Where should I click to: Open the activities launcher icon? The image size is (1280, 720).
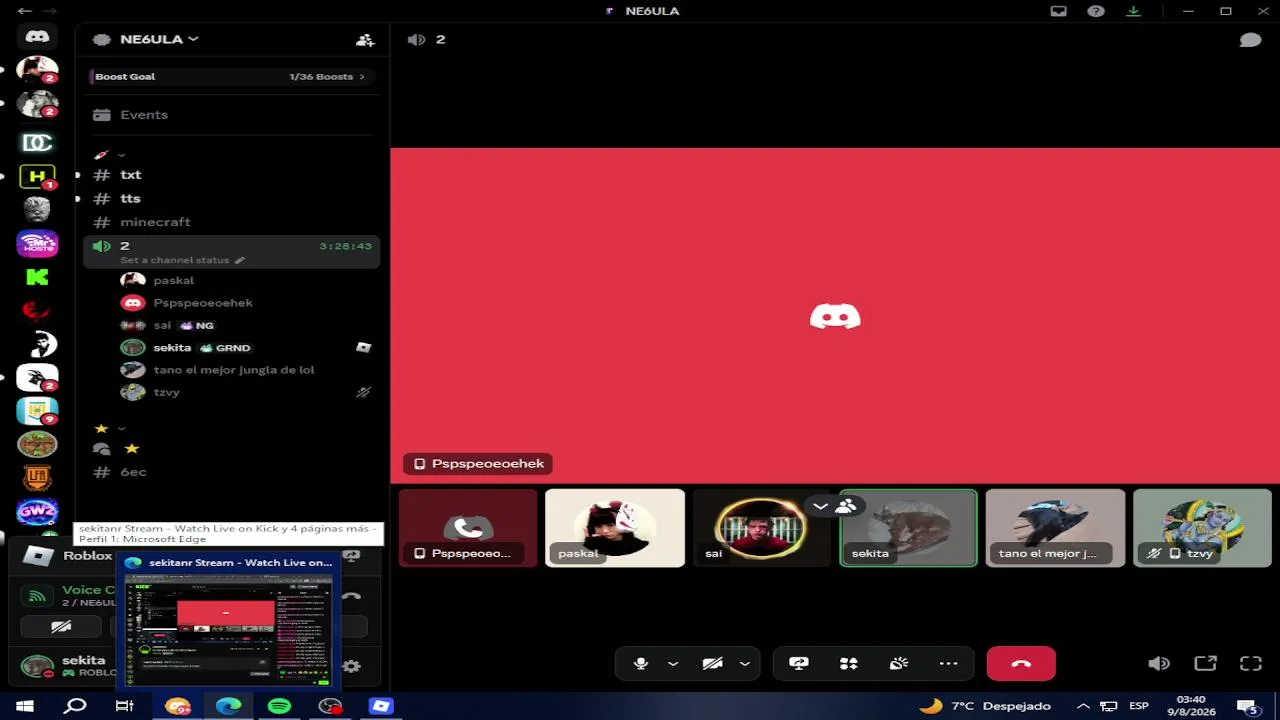click(x=848, y=663)
